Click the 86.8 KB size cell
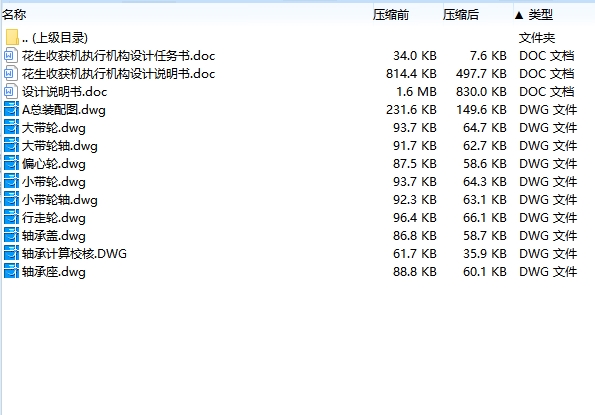This screenshot has width=595, height=415. pyautogui.click(x=415, y=236)
